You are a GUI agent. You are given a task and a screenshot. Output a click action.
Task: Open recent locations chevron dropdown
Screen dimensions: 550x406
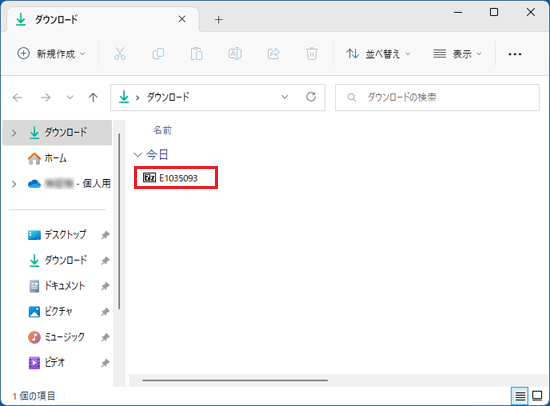(70, 97)
